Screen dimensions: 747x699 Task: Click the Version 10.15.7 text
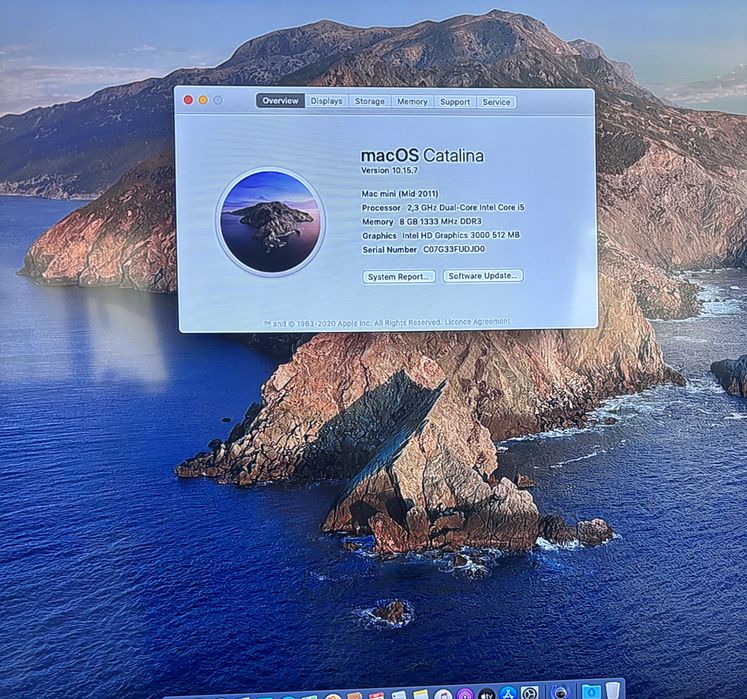point(389,170)
